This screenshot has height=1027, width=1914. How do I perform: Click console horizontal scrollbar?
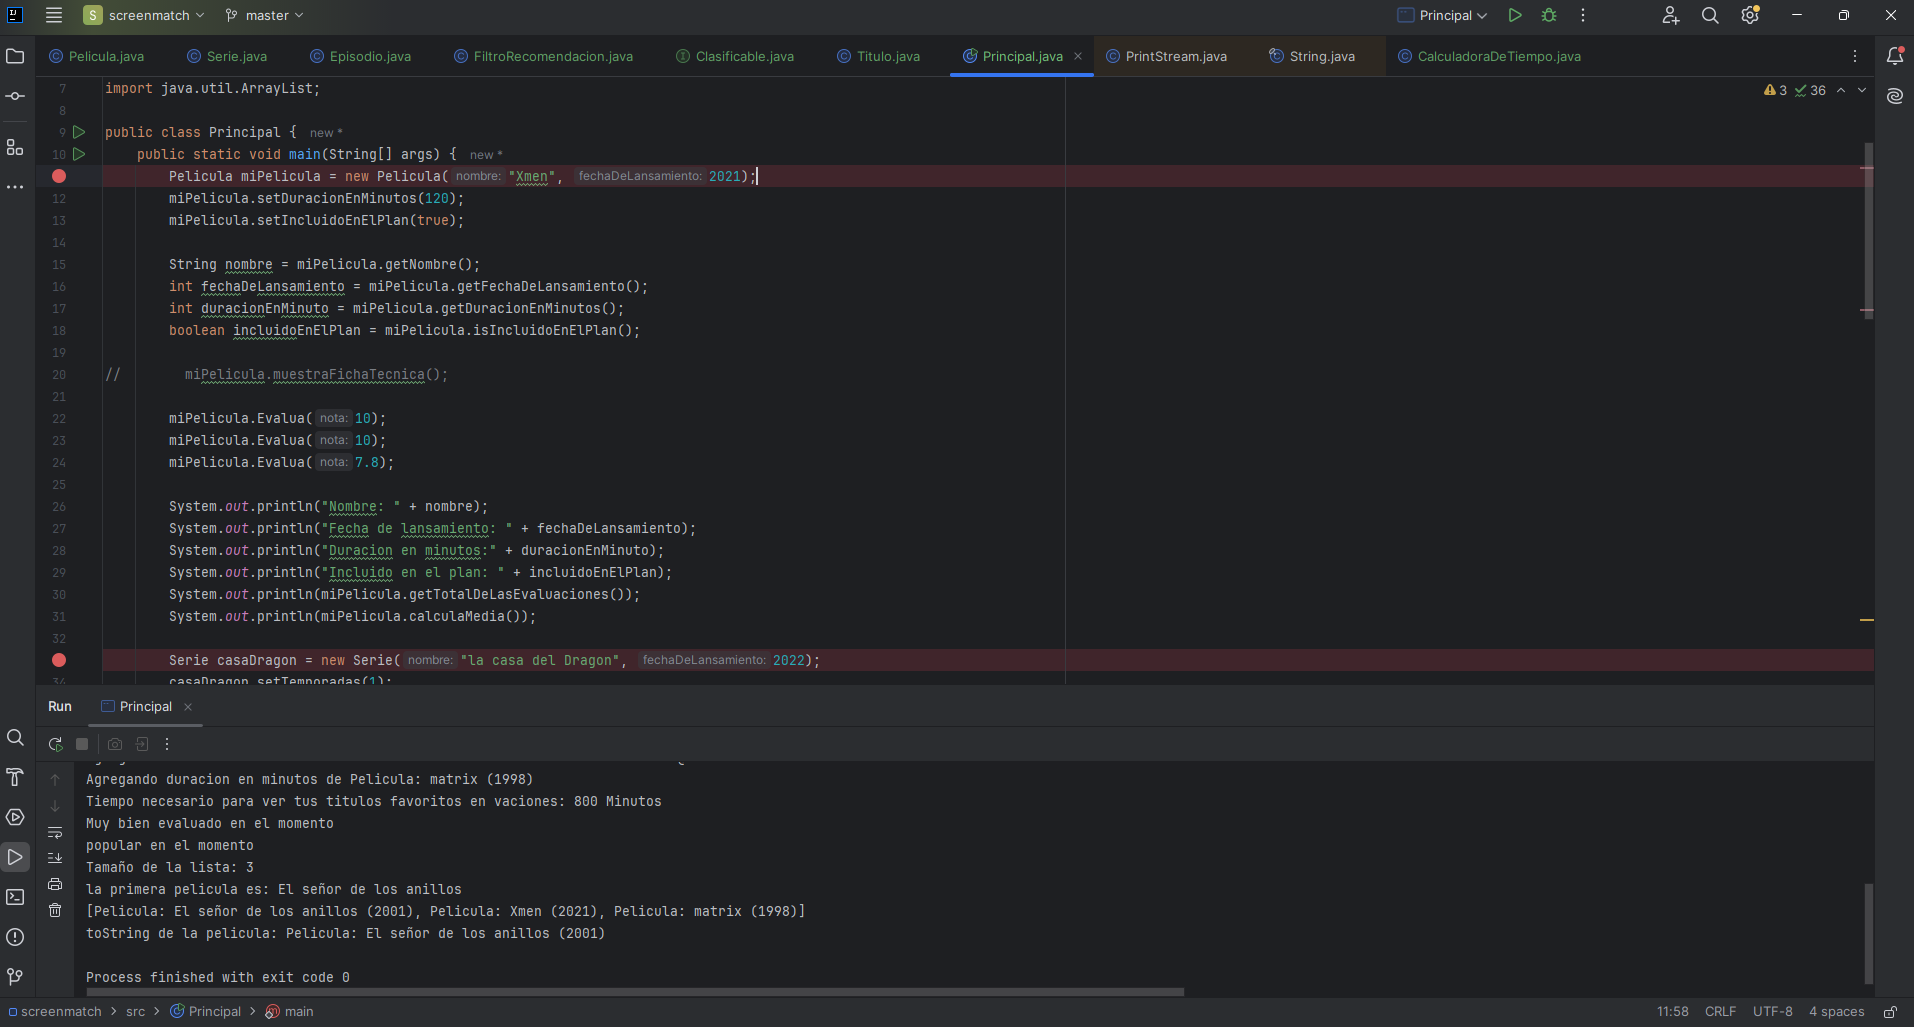point(635,992)
